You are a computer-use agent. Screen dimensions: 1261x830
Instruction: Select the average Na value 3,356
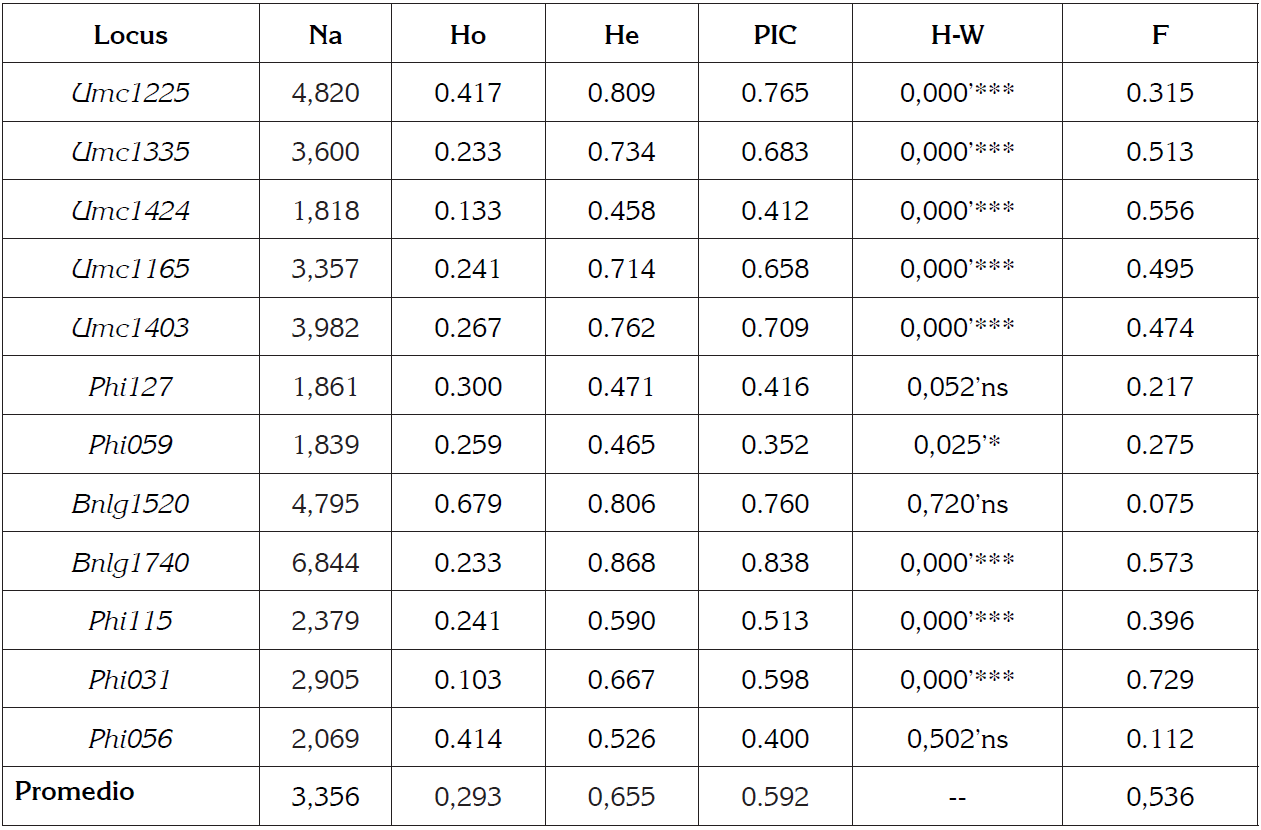point(326,797)
